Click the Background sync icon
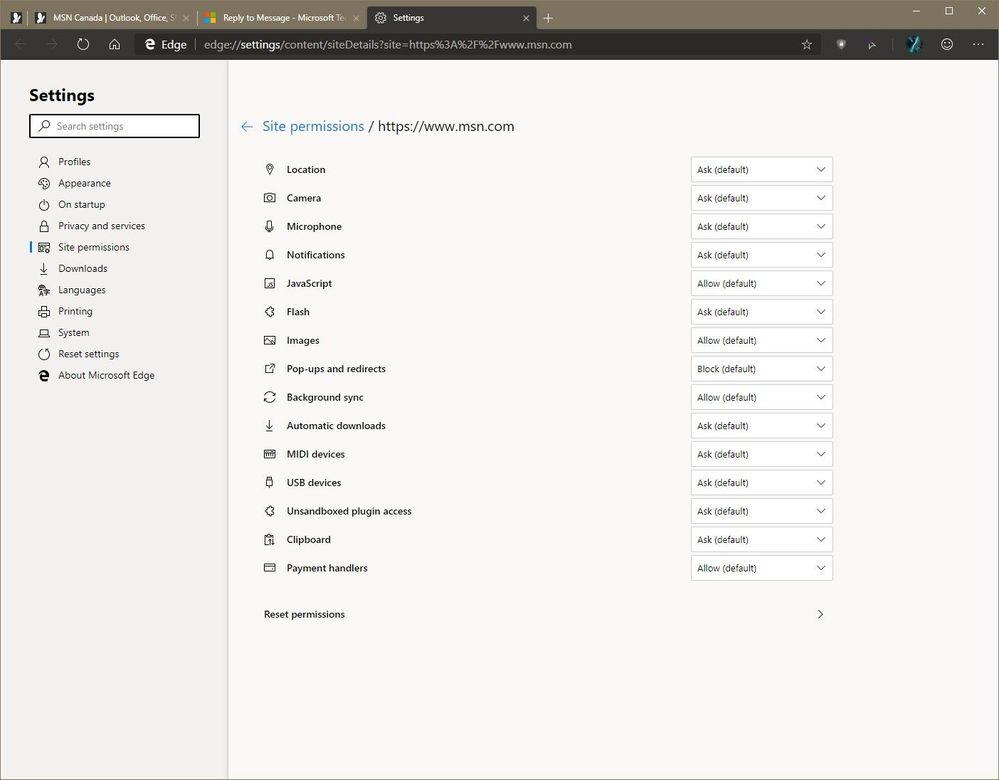The image size is (999, 780). (x=270, y=397)
